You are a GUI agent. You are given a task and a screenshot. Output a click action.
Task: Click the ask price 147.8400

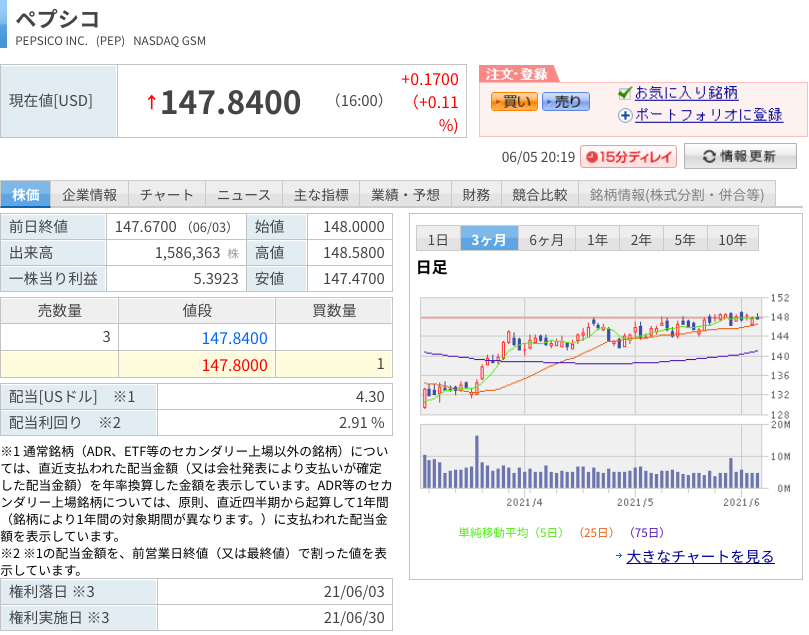pyautogui.click(x=234, y=338)
